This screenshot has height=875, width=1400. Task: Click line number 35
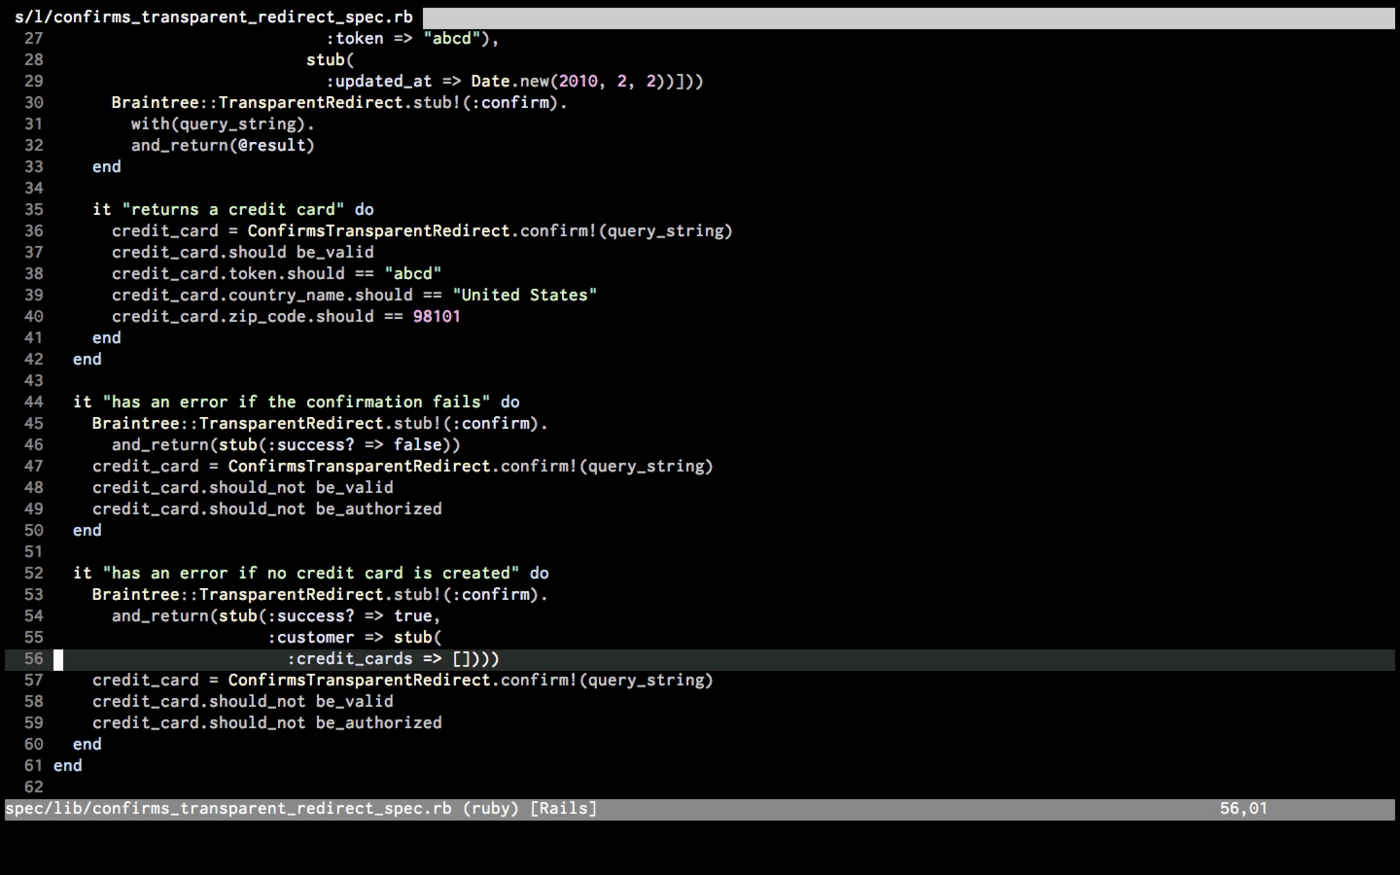click(34, 209)
